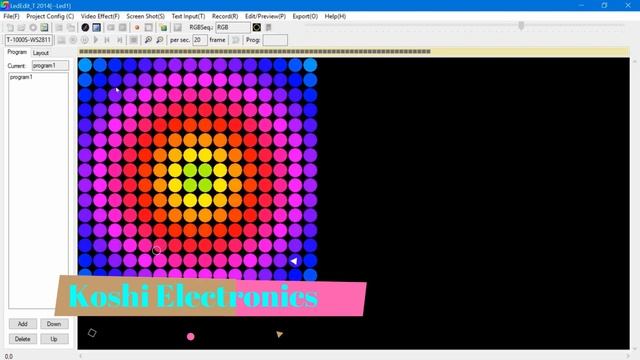Screen dimensions: 640x360
Task: Click the Down button
Action: coord(54,324)
